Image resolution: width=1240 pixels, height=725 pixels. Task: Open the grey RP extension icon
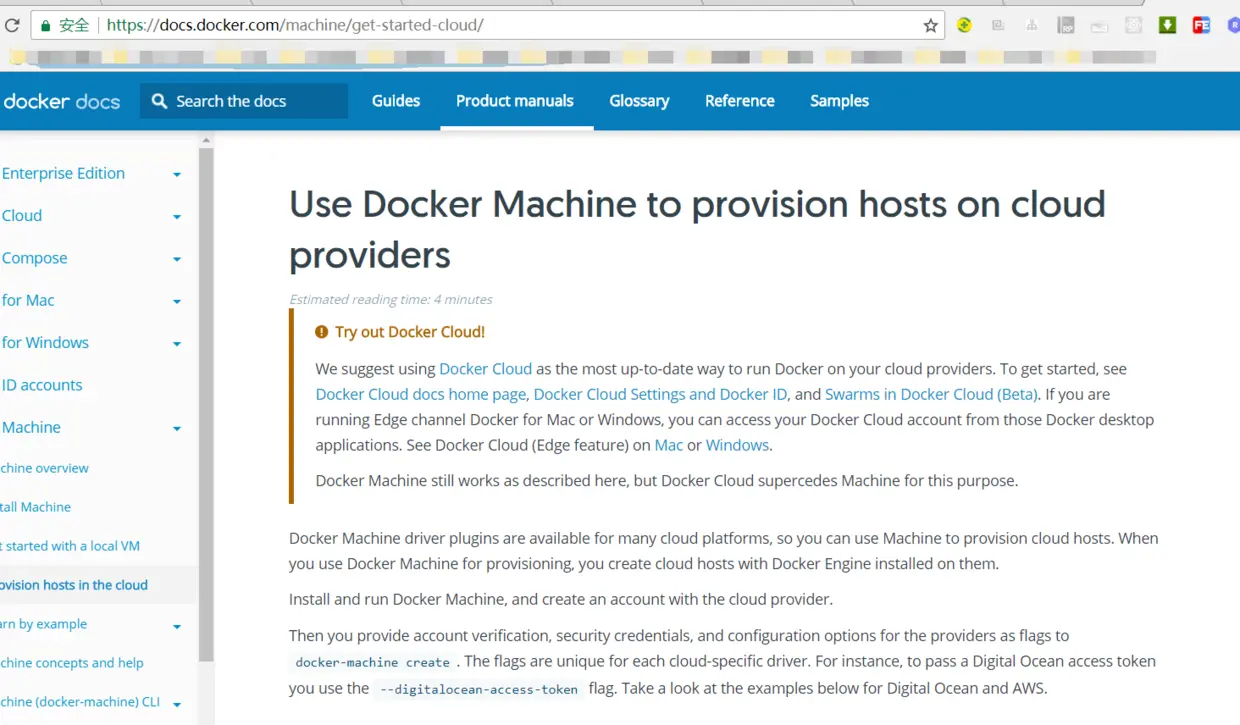(1066, 25)
